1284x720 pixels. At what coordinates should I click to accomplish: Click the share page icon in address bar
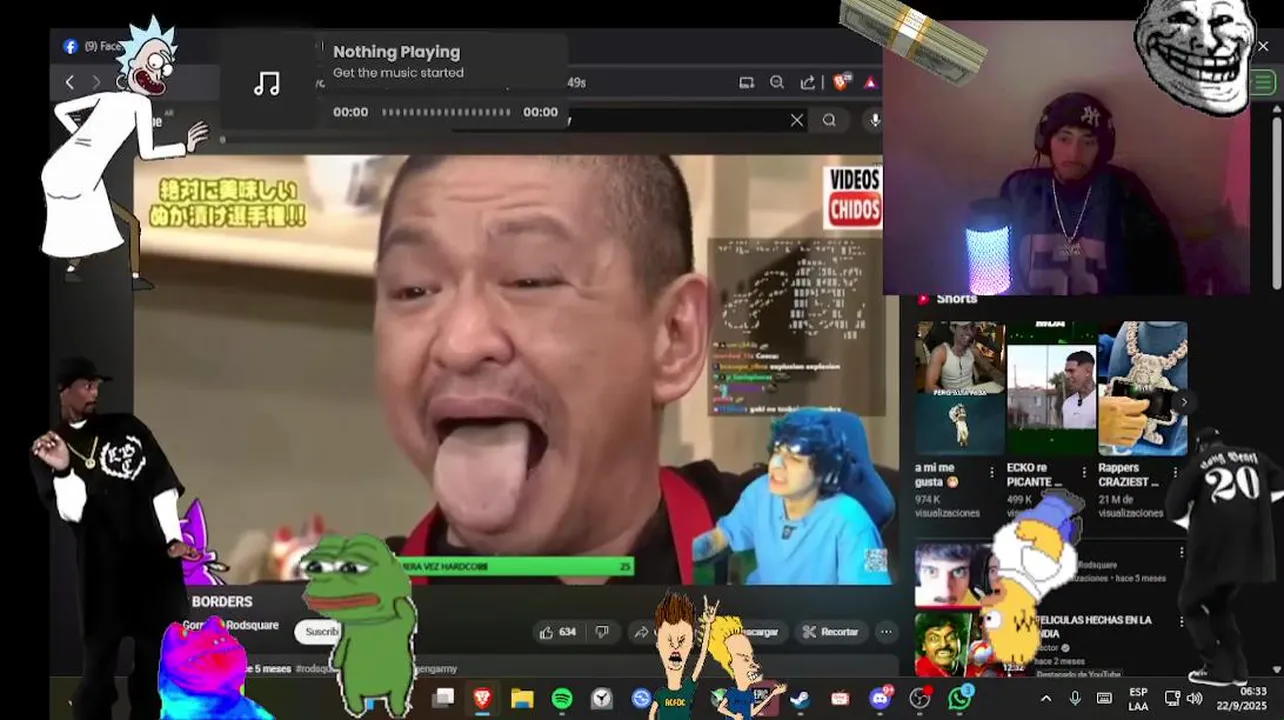coord(808,83)
